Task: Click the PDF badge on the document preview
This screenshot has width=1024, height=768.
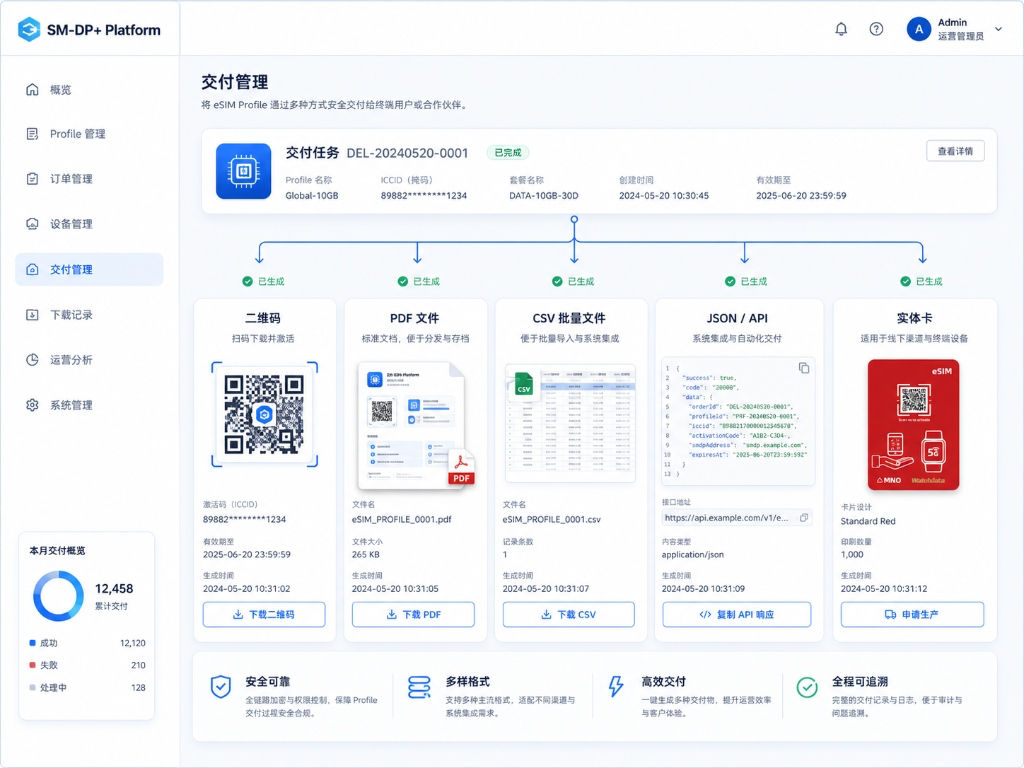Action: pyautogui.click(x=461, y=470)
